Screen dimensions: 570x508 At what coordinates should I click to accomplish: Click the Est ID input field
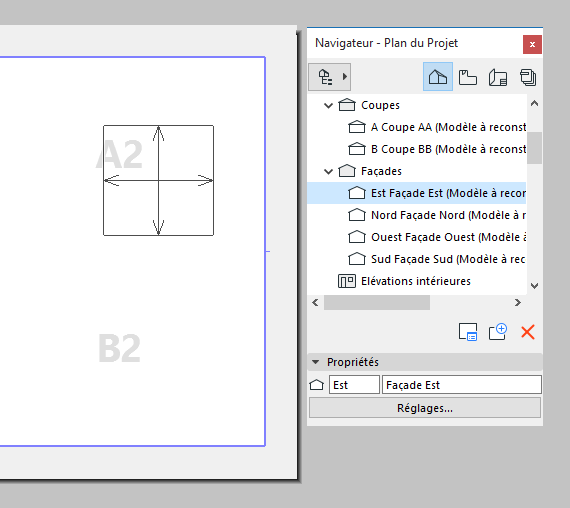(x=354, y=385)
